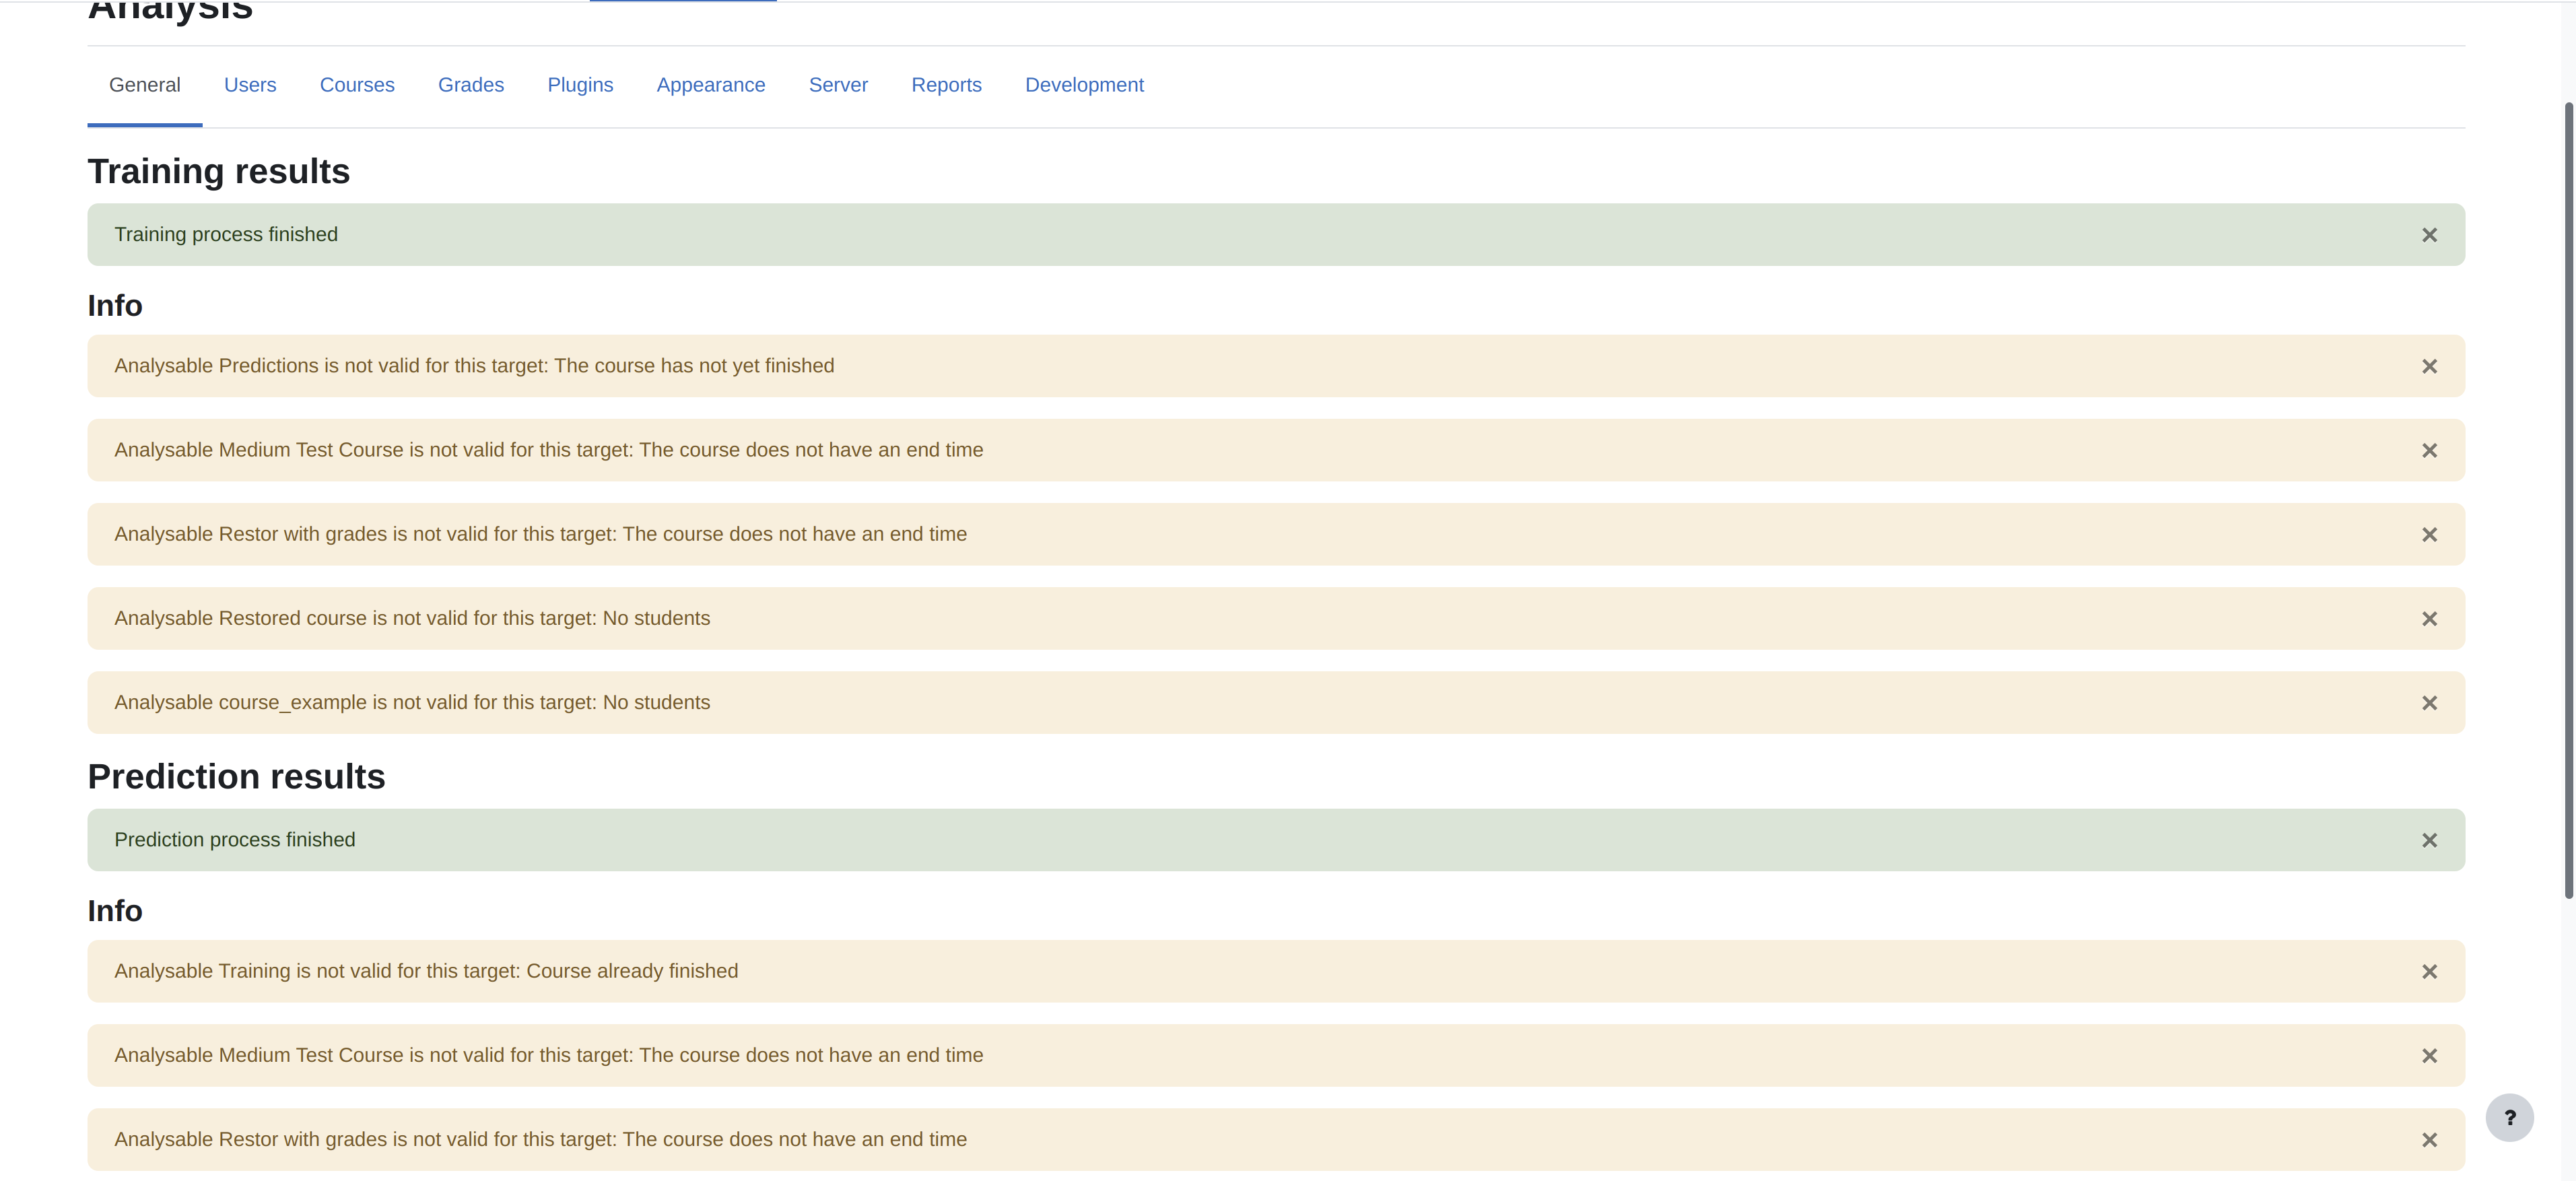The height and width of the screenshot is (1181, 2576).
Task: Dismiss 'Restored course No students' notice
Action: coord(2429,619)
